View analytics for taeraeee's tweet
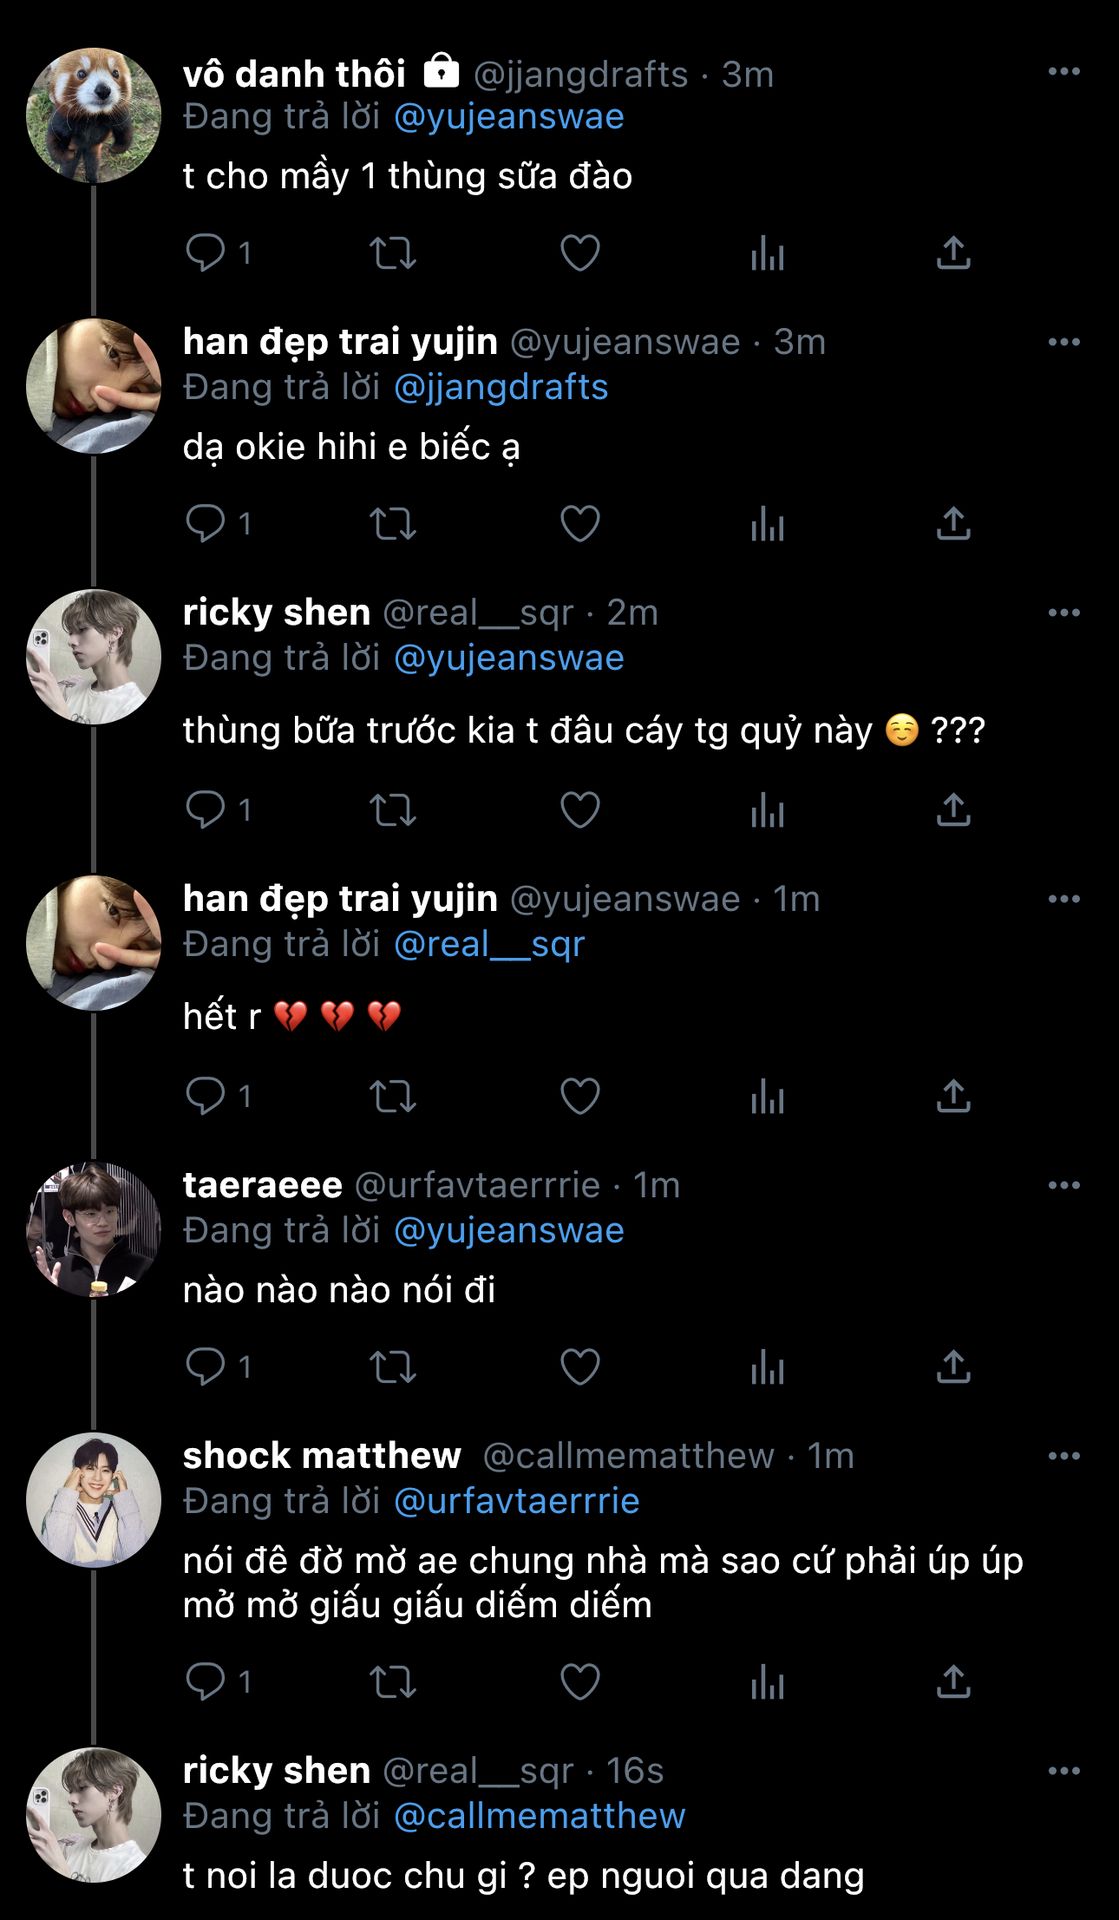Image resolution: width=1119 pixels, height=1920 pixels. pyautogui.click(x=767, y=1366)
